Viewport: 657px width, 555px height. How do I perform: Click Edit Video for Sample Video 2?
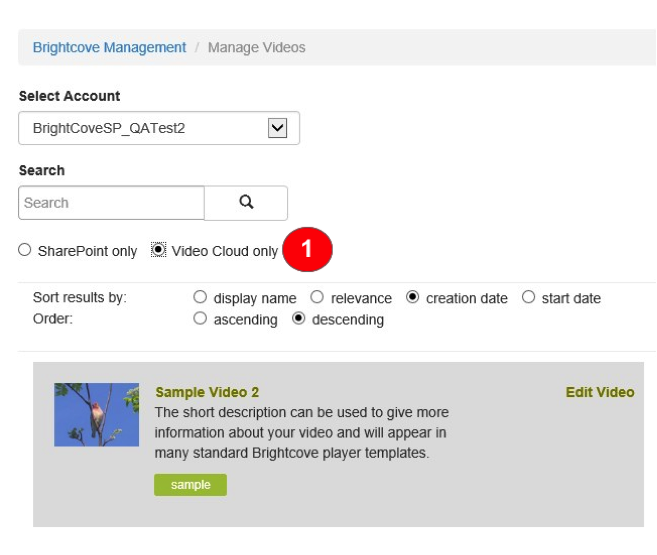pos(599,392)
